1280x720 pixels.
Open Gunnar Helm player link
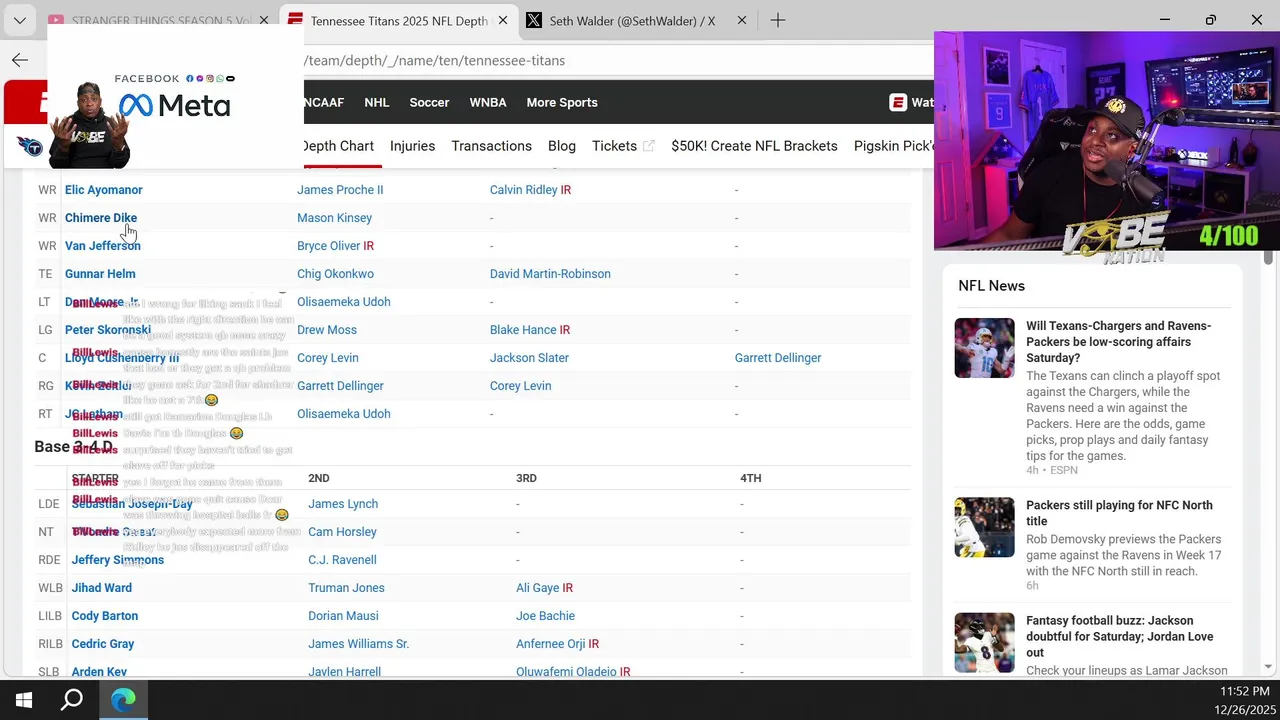tap(100, 274)
